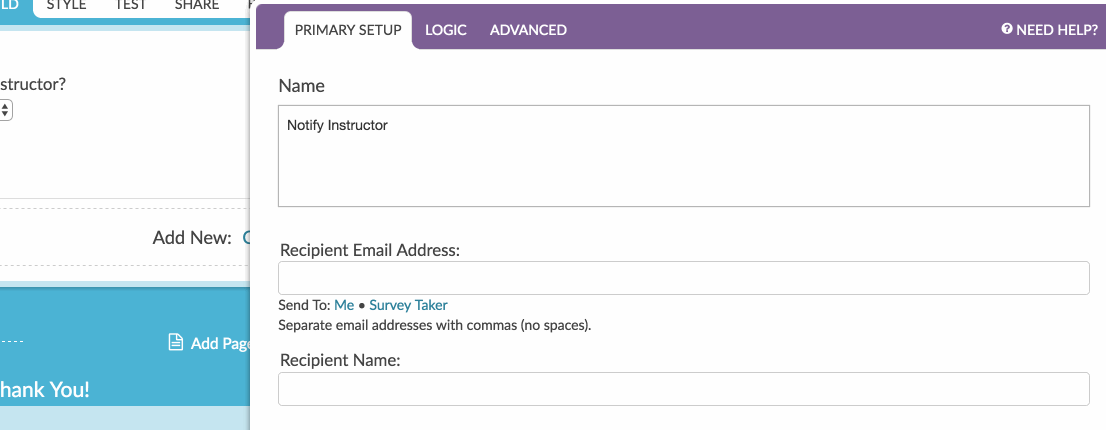Click the Add Page link text
1106x430 pixels.
(x=220, y=343)
